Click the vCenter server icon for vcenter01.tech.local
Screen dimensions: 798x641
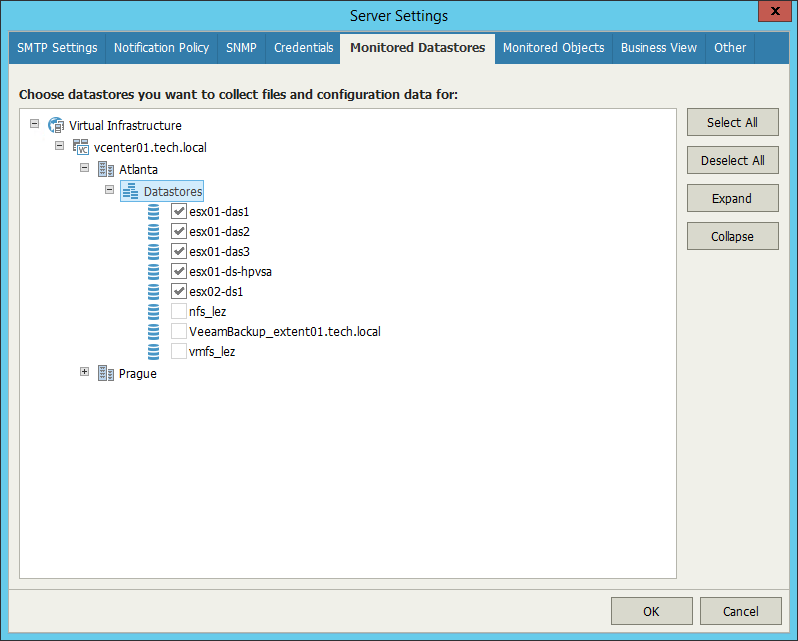click(80, 147)
